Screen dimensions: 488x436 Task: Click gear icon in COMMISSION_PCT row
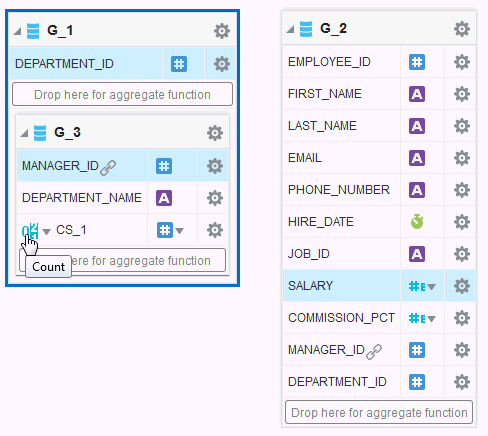(x=462, y=318)
